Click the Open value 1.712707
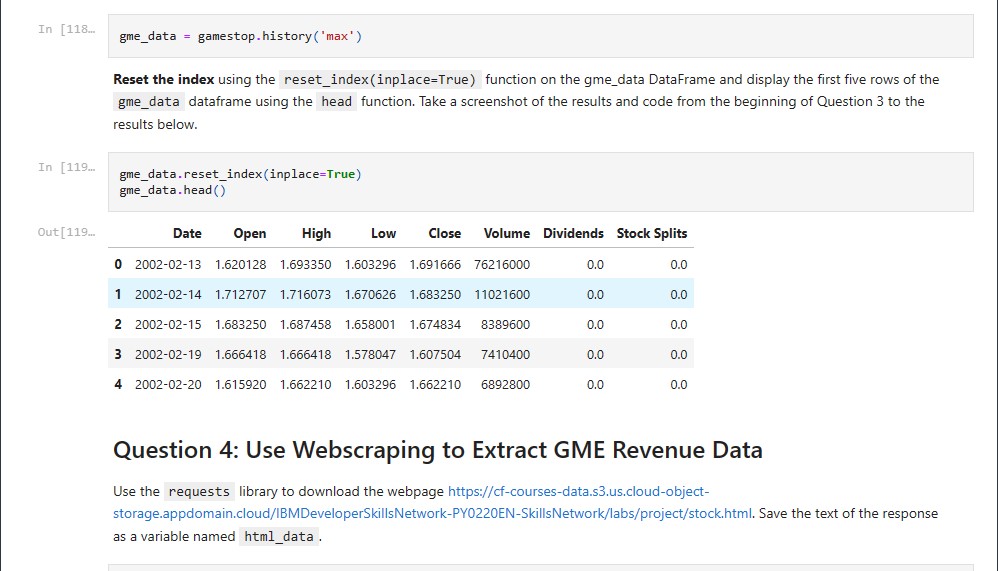 [x=241, y=294]
